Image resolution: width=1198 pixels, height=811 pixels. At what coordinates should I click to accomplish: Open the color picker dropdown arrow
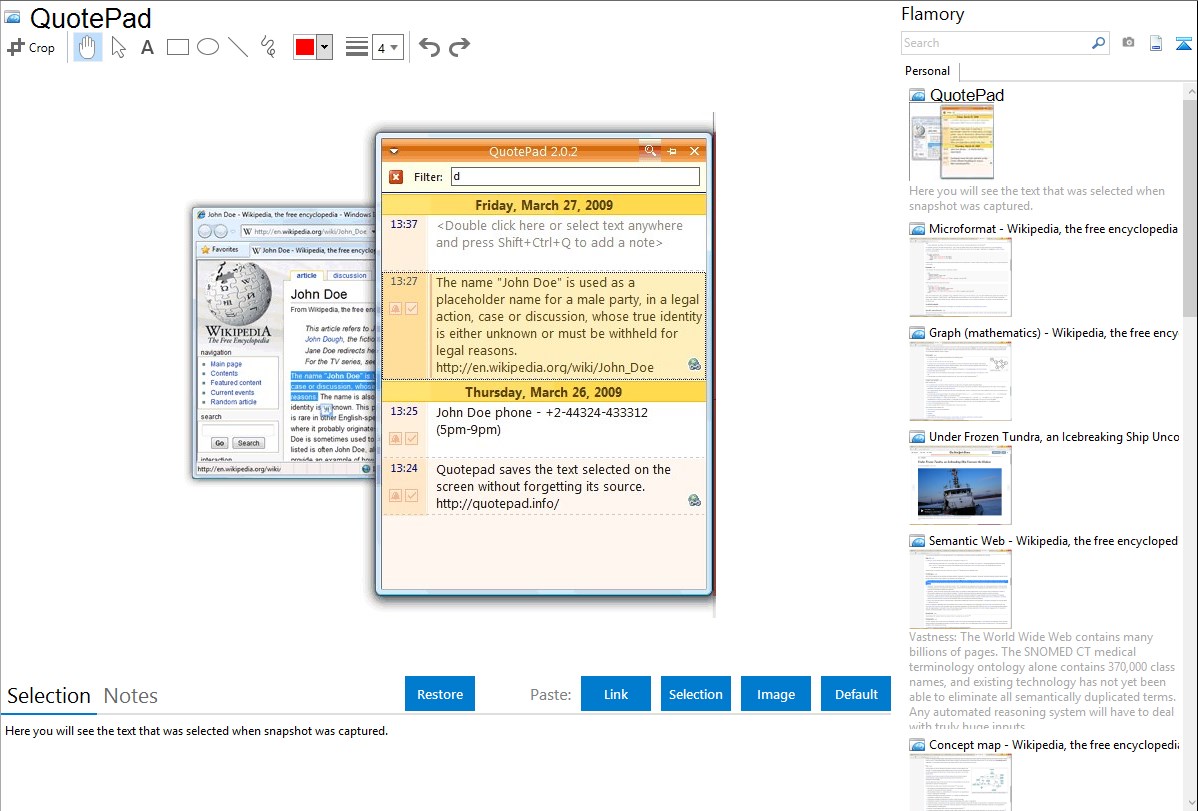tap(324, 47)
